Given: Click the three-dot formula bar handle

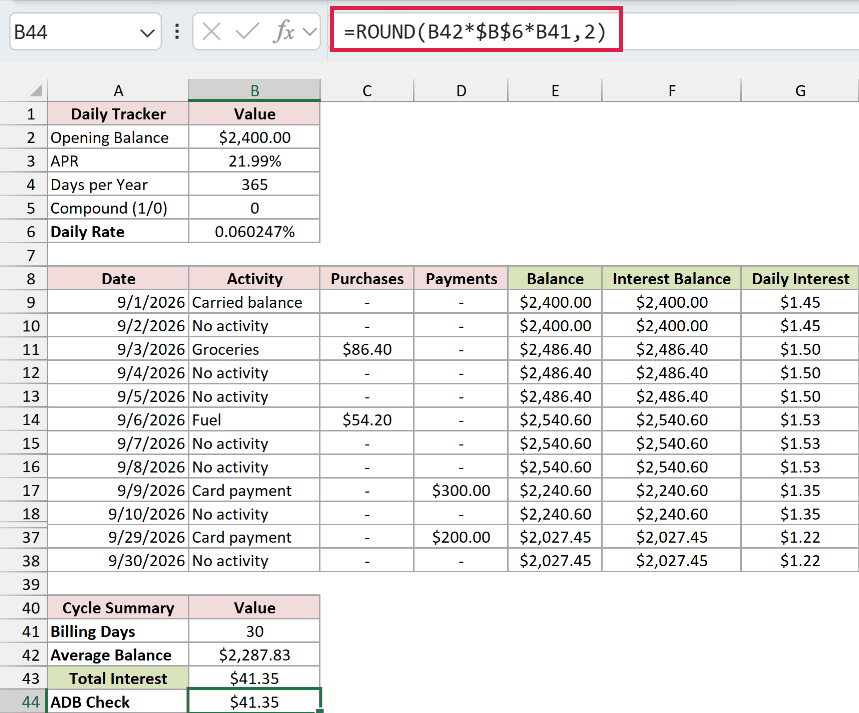Looking at the screenshot, I should click(x=176, y=32).
